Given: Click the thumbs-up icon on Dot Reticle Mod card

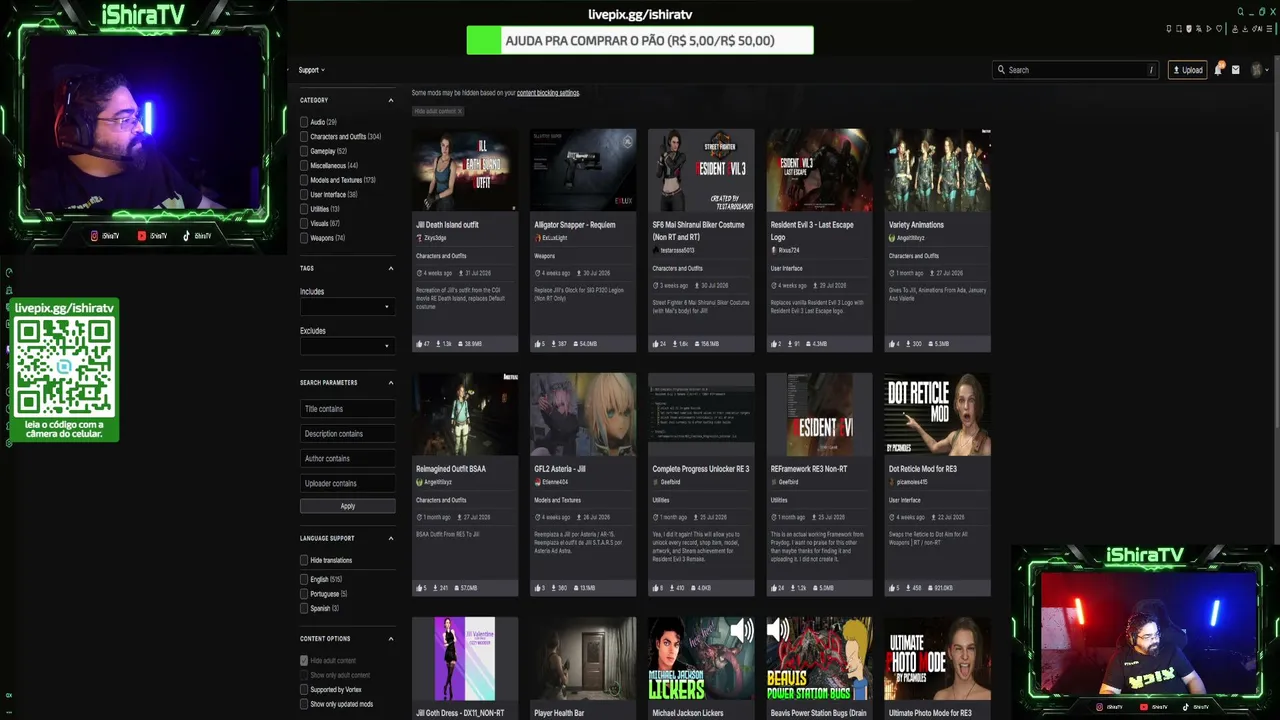Looking at the screenshot, I should click(892, 588).
